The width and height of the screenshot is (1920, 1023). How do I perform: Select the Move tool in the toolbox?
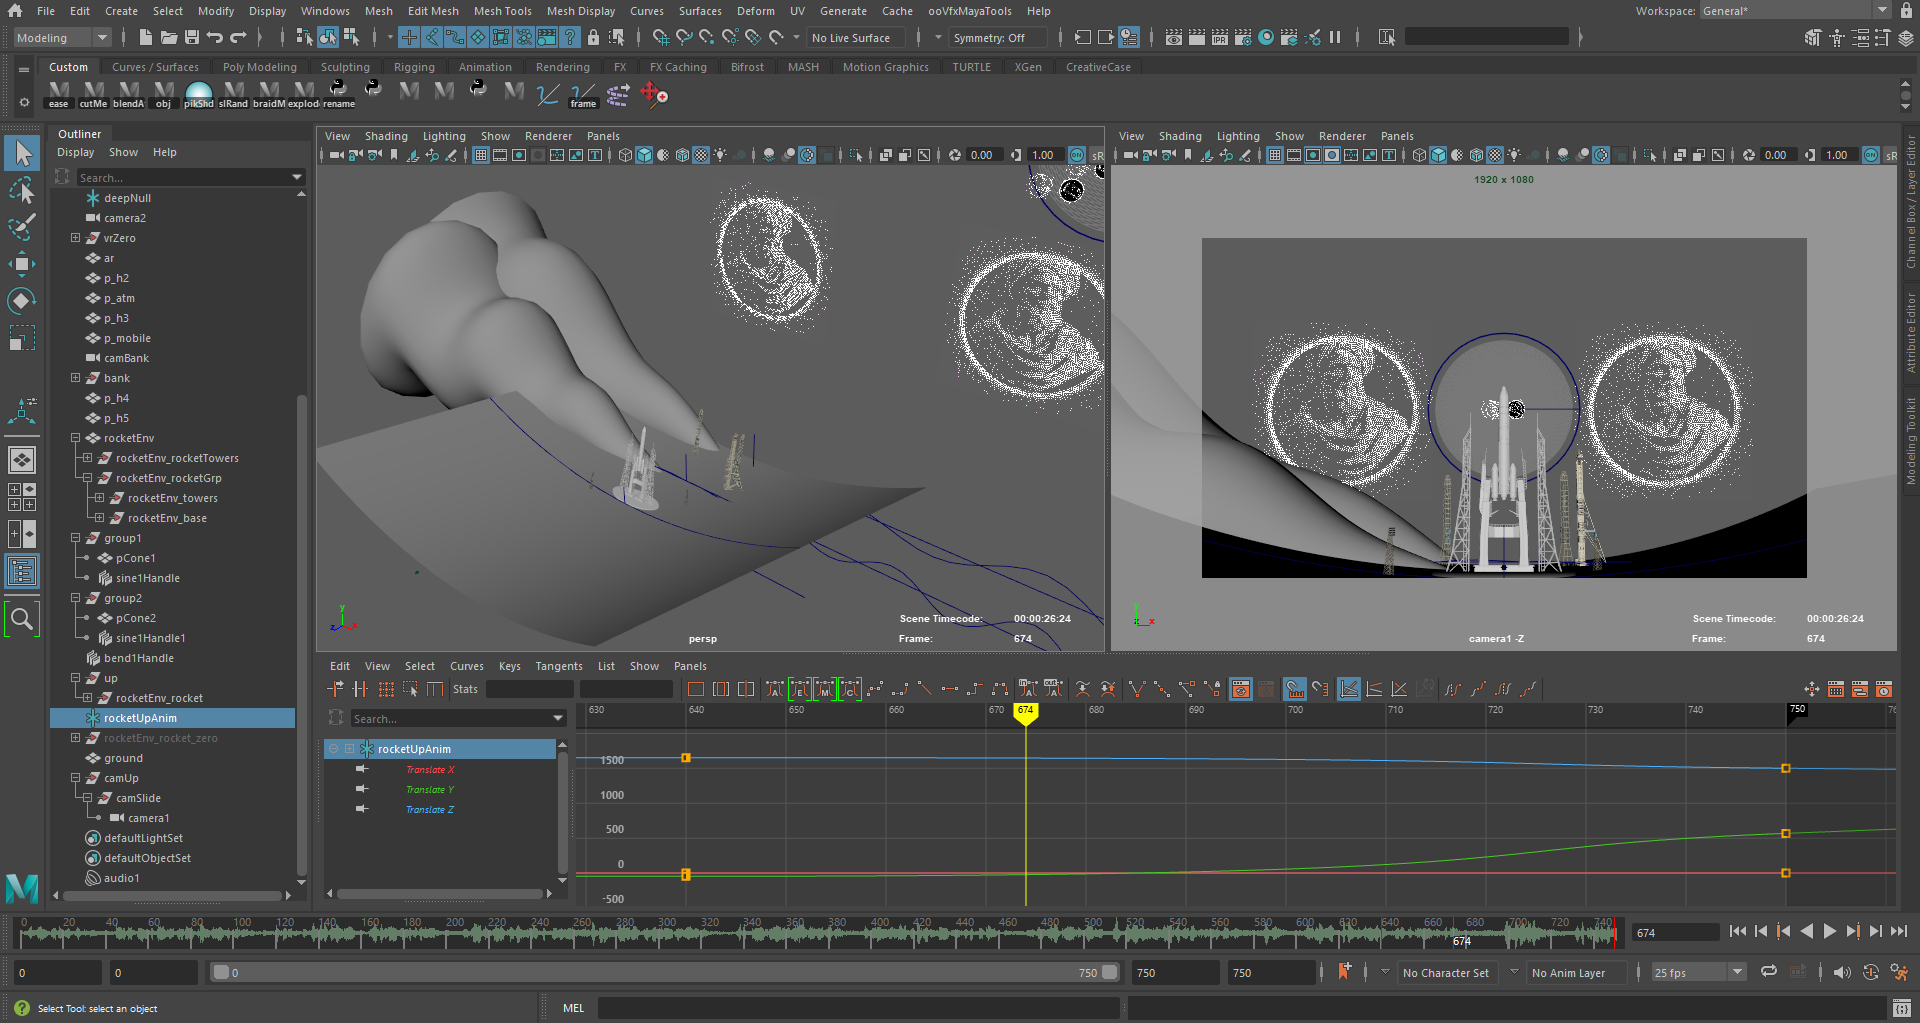point(21,264)
